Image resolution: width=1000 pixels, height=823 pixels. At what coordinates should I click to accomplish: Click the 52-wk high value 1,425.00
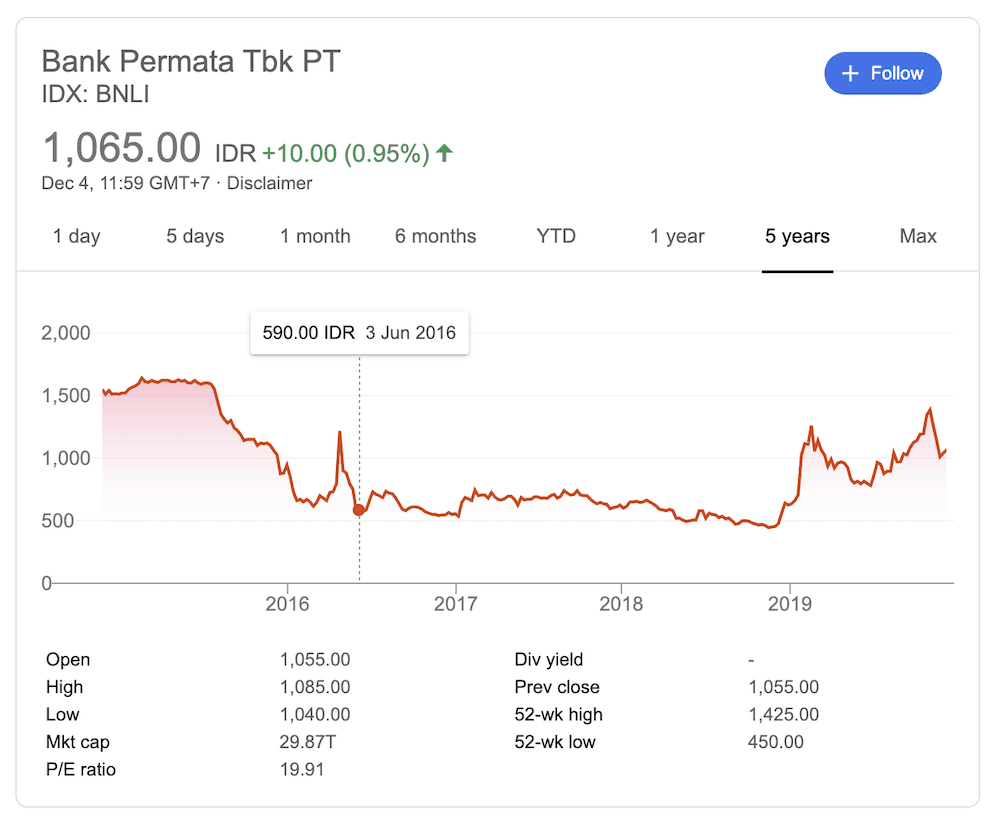[784, 714]
